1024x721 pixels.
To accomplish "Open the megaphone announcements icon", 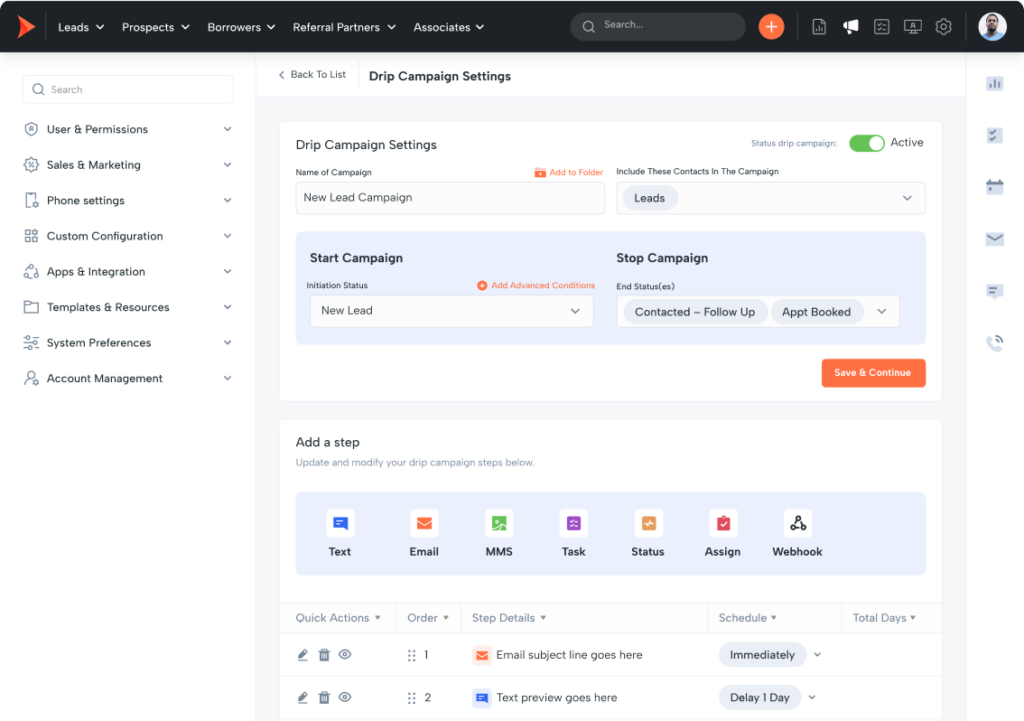I will point(850,27).
